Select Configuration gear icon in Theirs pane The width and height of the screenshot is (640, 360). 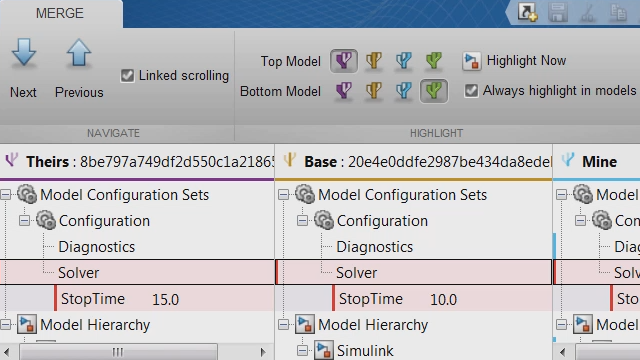[46, 220]
